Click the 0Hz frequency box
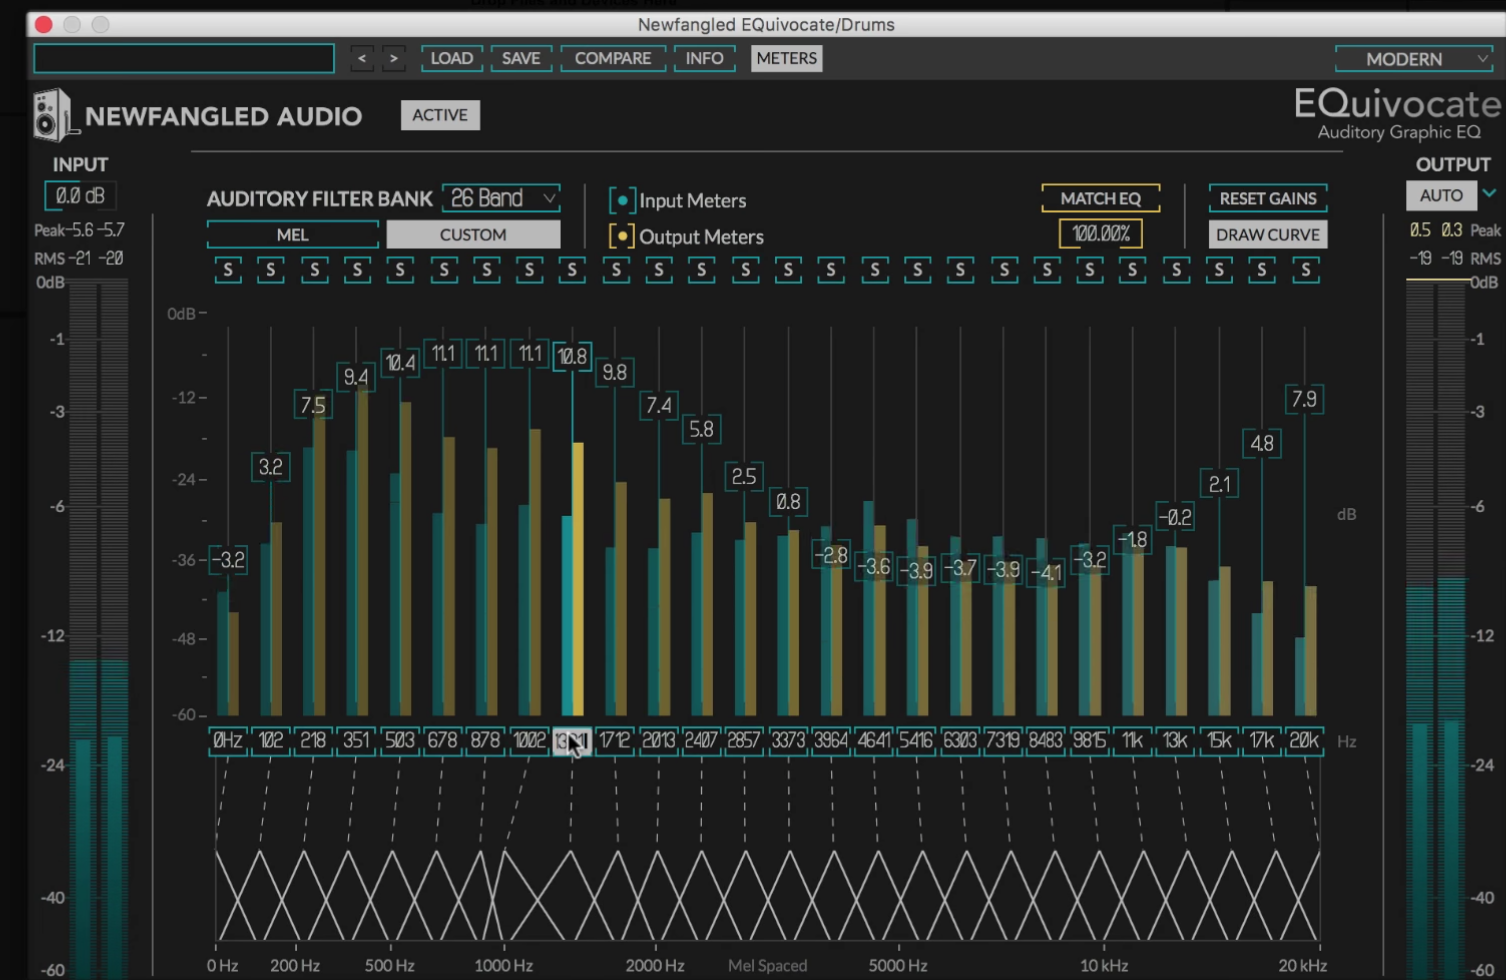This screenshot has height=980, width=1506. (x=228, y=741)
